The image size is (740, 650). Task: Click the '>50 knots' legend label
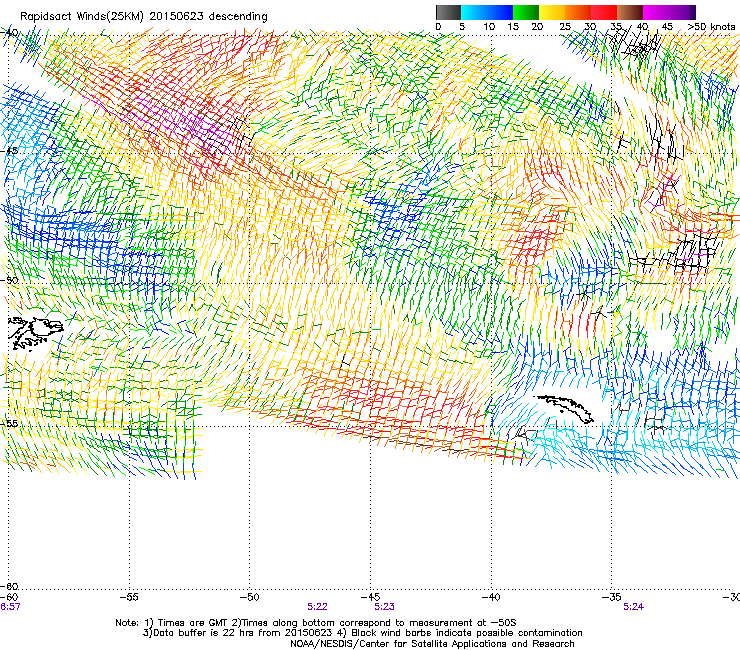click(711, 26)
